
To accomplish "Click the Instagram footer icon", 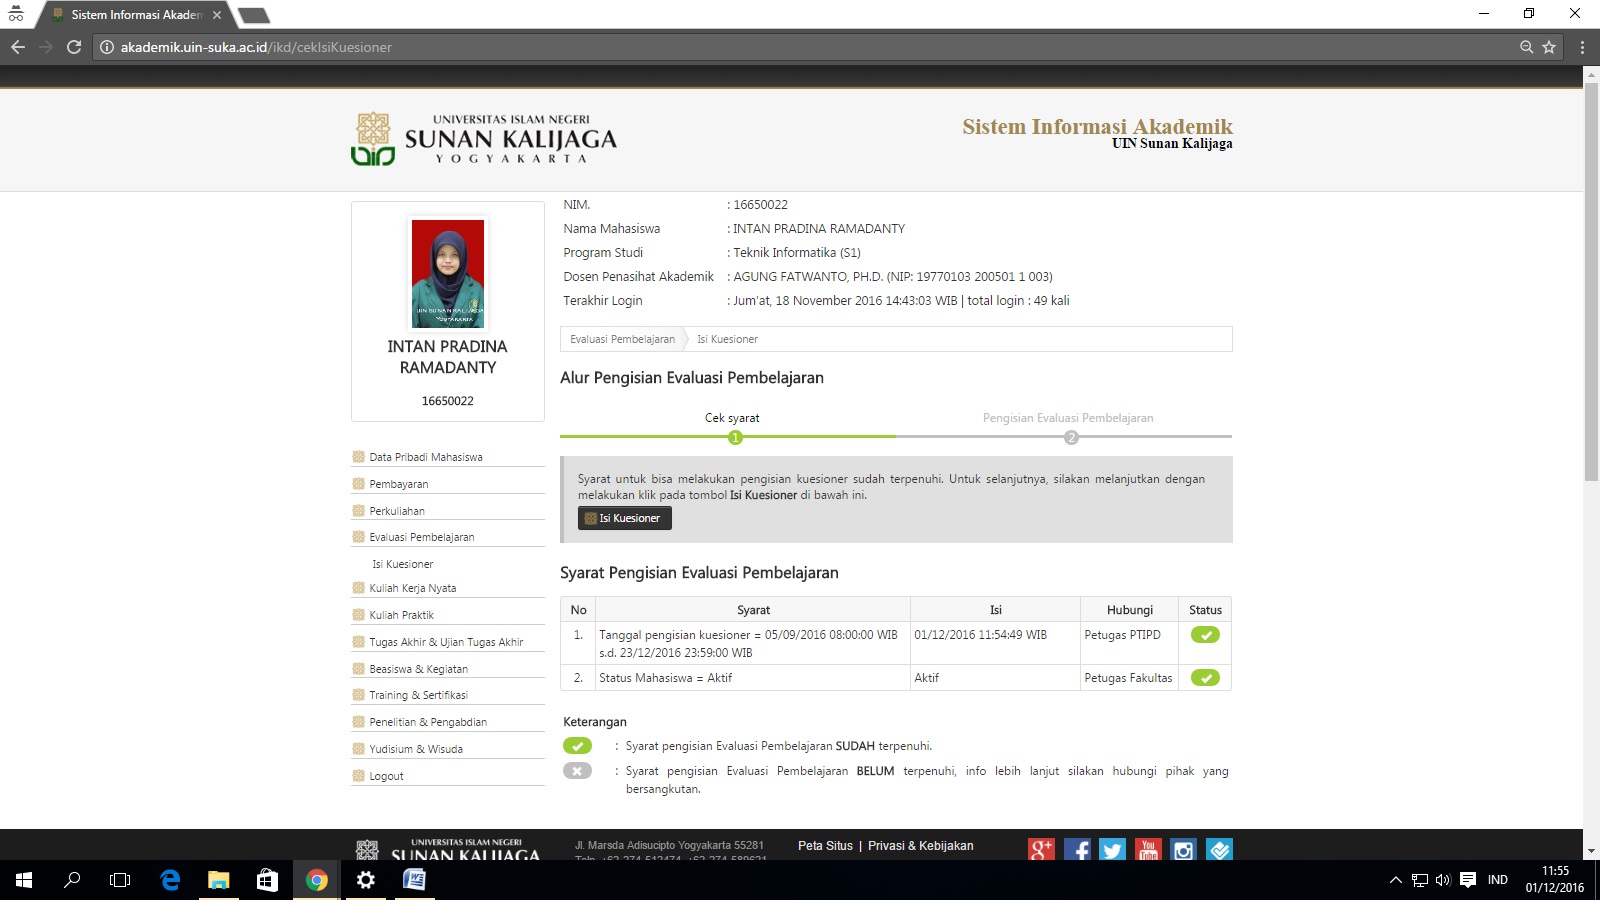I will (1183, 849).
